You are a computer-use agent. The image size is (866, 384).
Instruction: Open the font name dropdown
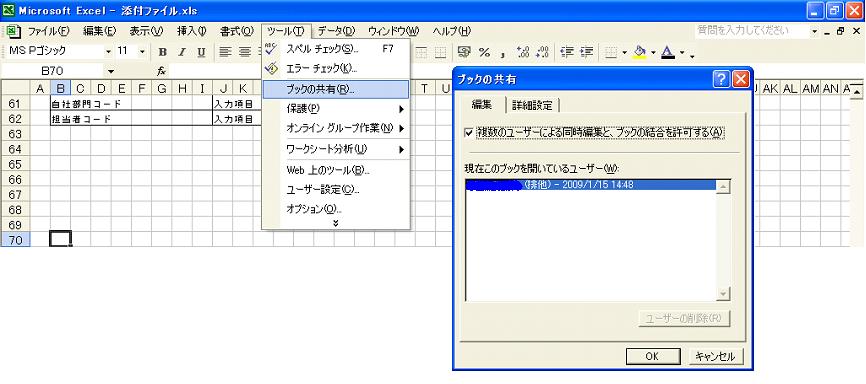108,52
